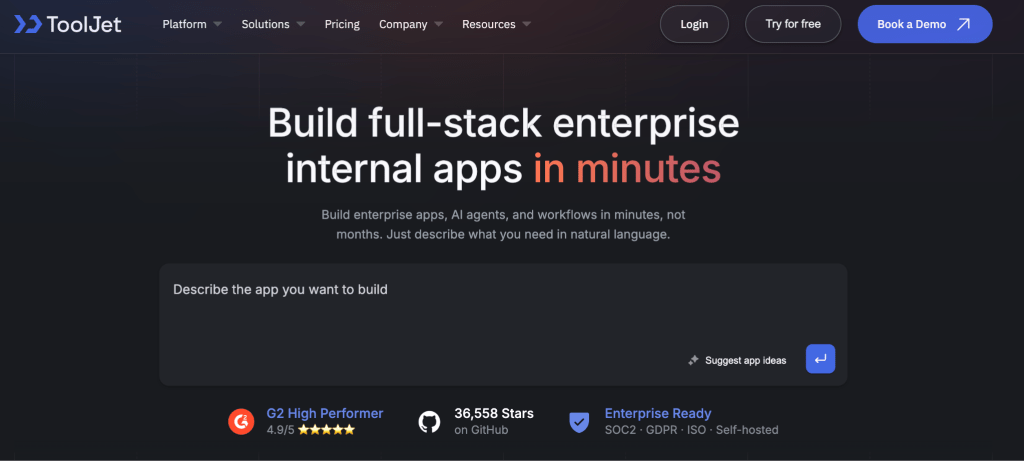
Task: Focus the app description prompt field
Action: pos(503,325)
